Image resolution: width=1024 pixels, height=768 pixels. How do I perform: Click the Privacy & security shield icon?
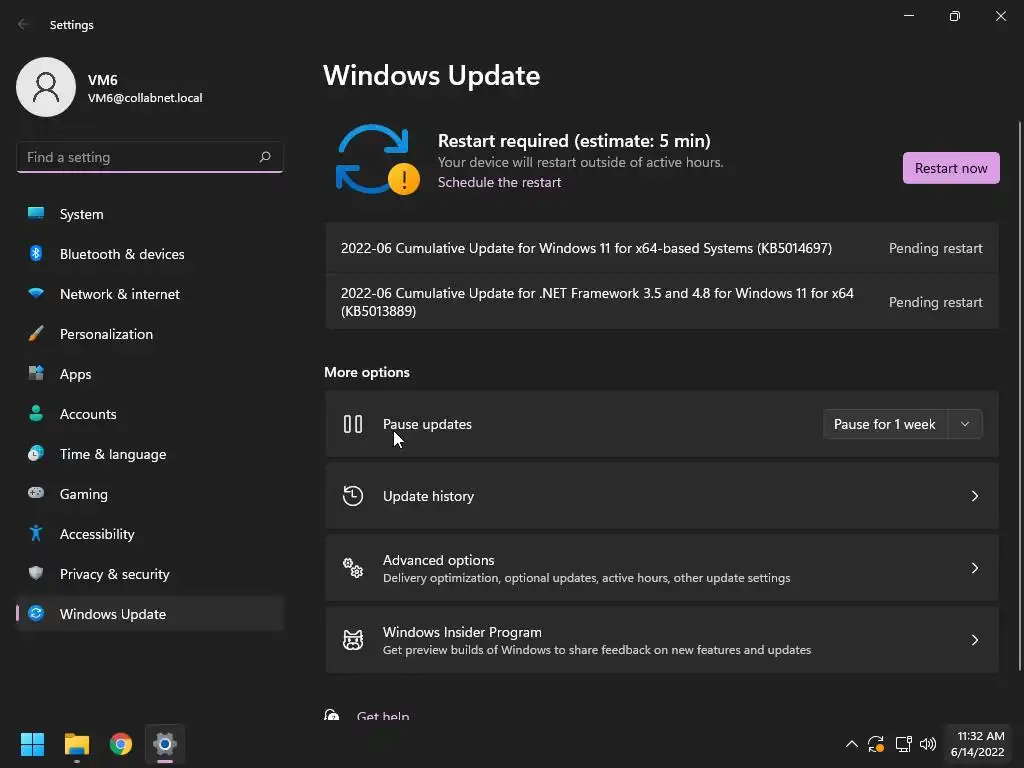[x=36, y=574]
